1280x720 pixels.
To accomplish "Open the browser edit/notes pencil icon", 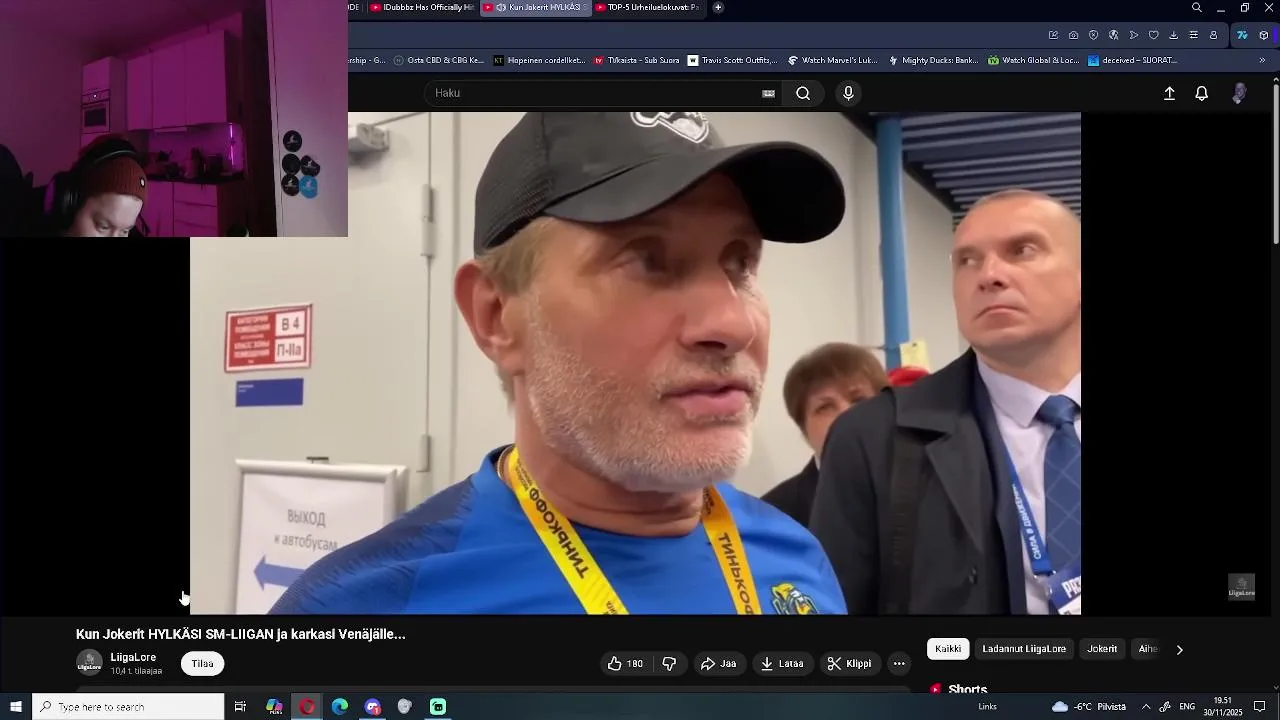I will [x=1053, y=35].
